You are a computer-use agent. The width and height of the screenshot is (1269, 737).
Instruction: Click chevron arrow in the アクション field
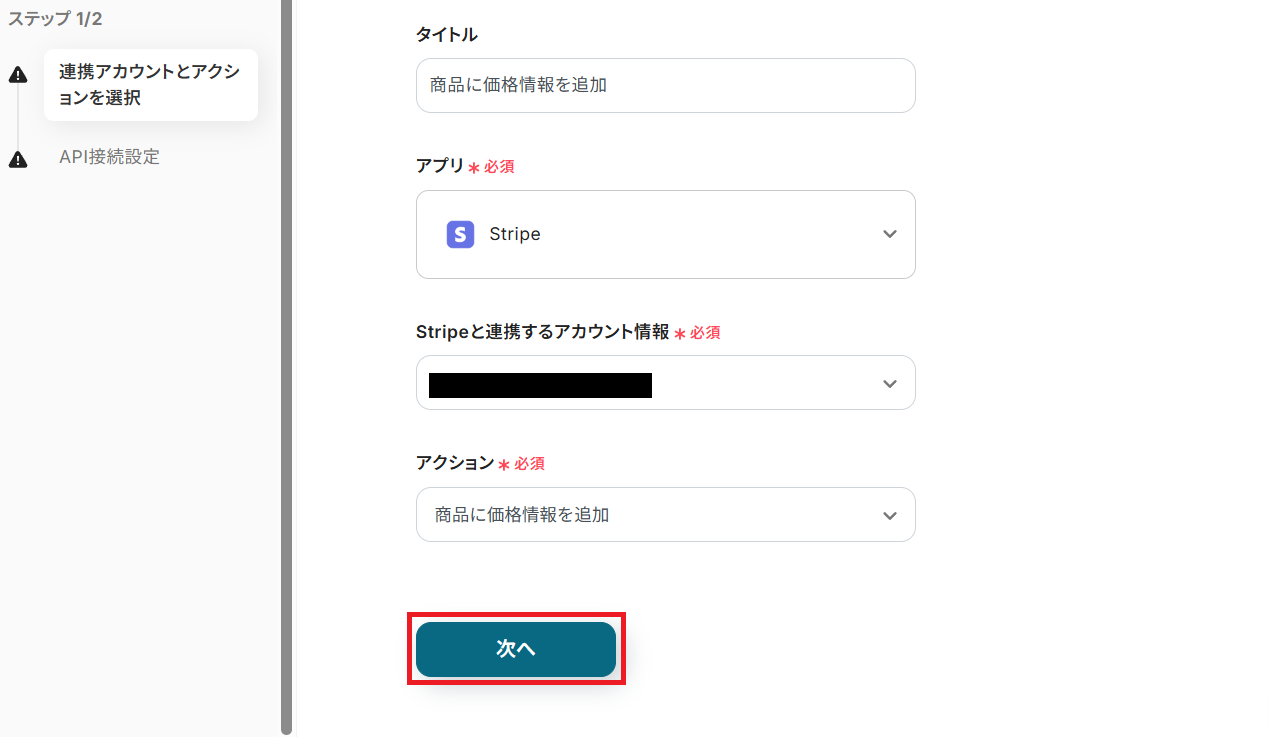click(x=889, y=516)
